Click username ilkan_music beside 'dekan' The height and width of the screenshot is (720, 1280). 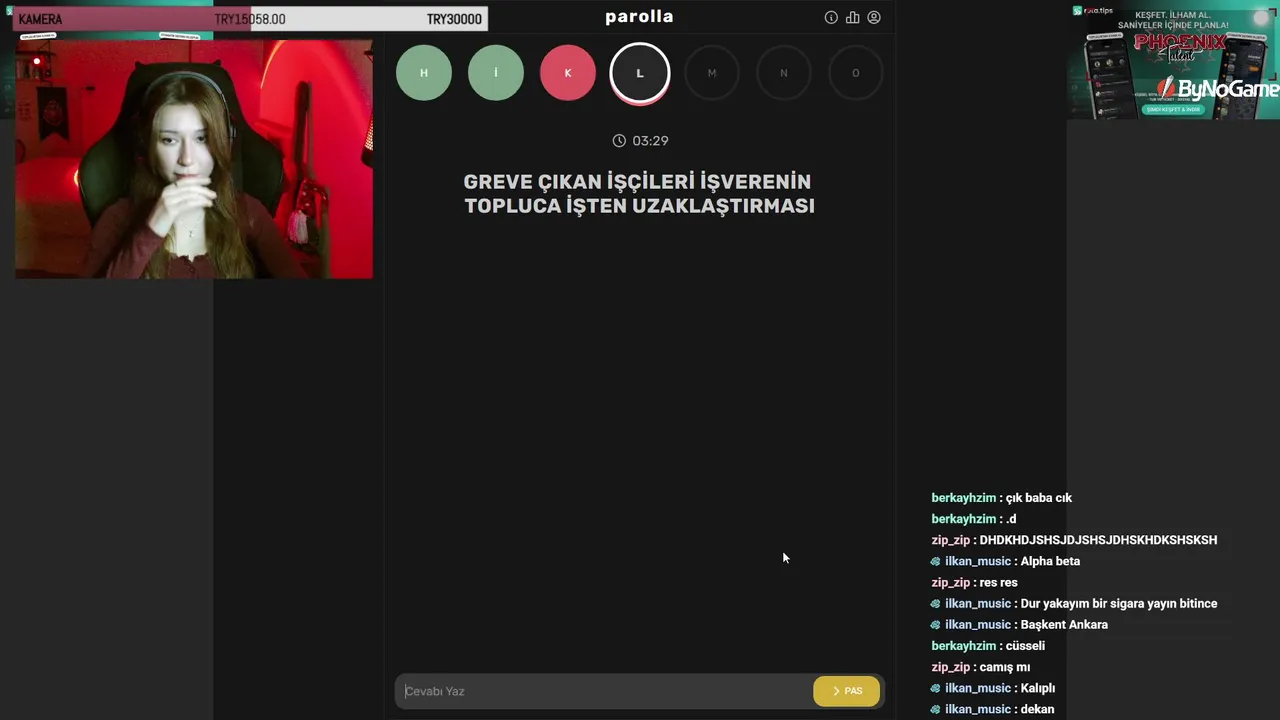pos(978,709)
